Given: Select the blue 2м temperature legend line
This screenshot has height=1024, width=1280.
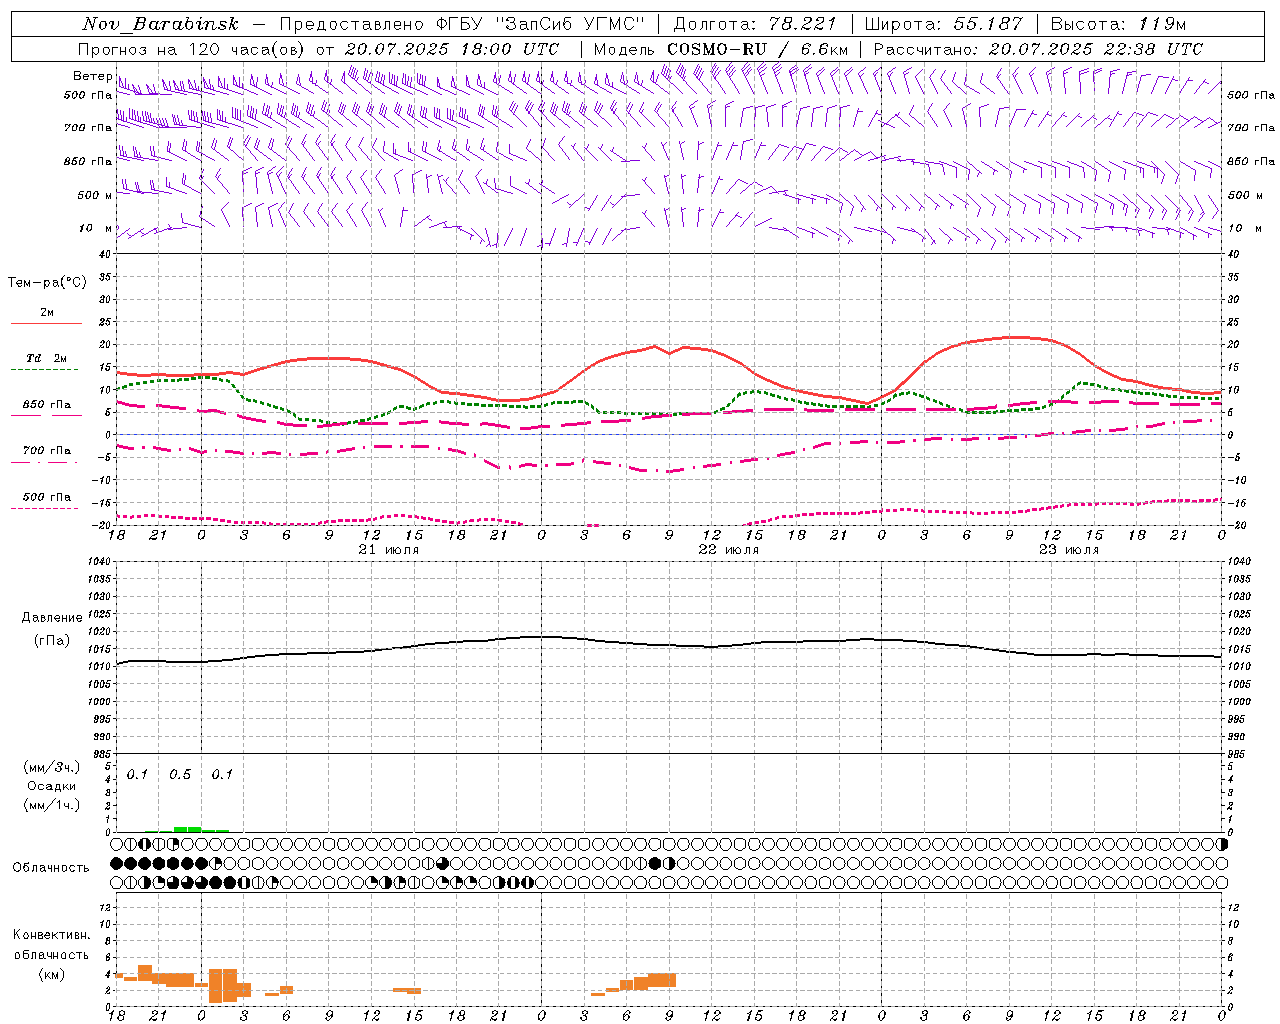Looking at the screenshot, I should click(46, 323).
